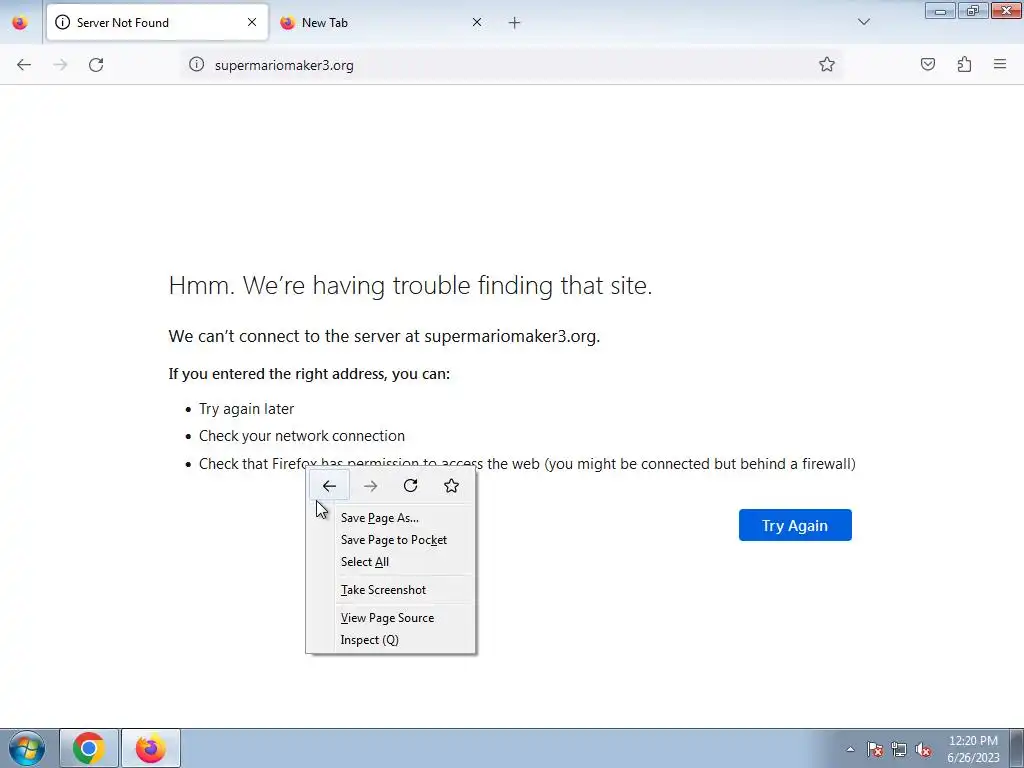Click the network status tray icon
Screen dimensions: 1024x768
click(x=899, y=749)
